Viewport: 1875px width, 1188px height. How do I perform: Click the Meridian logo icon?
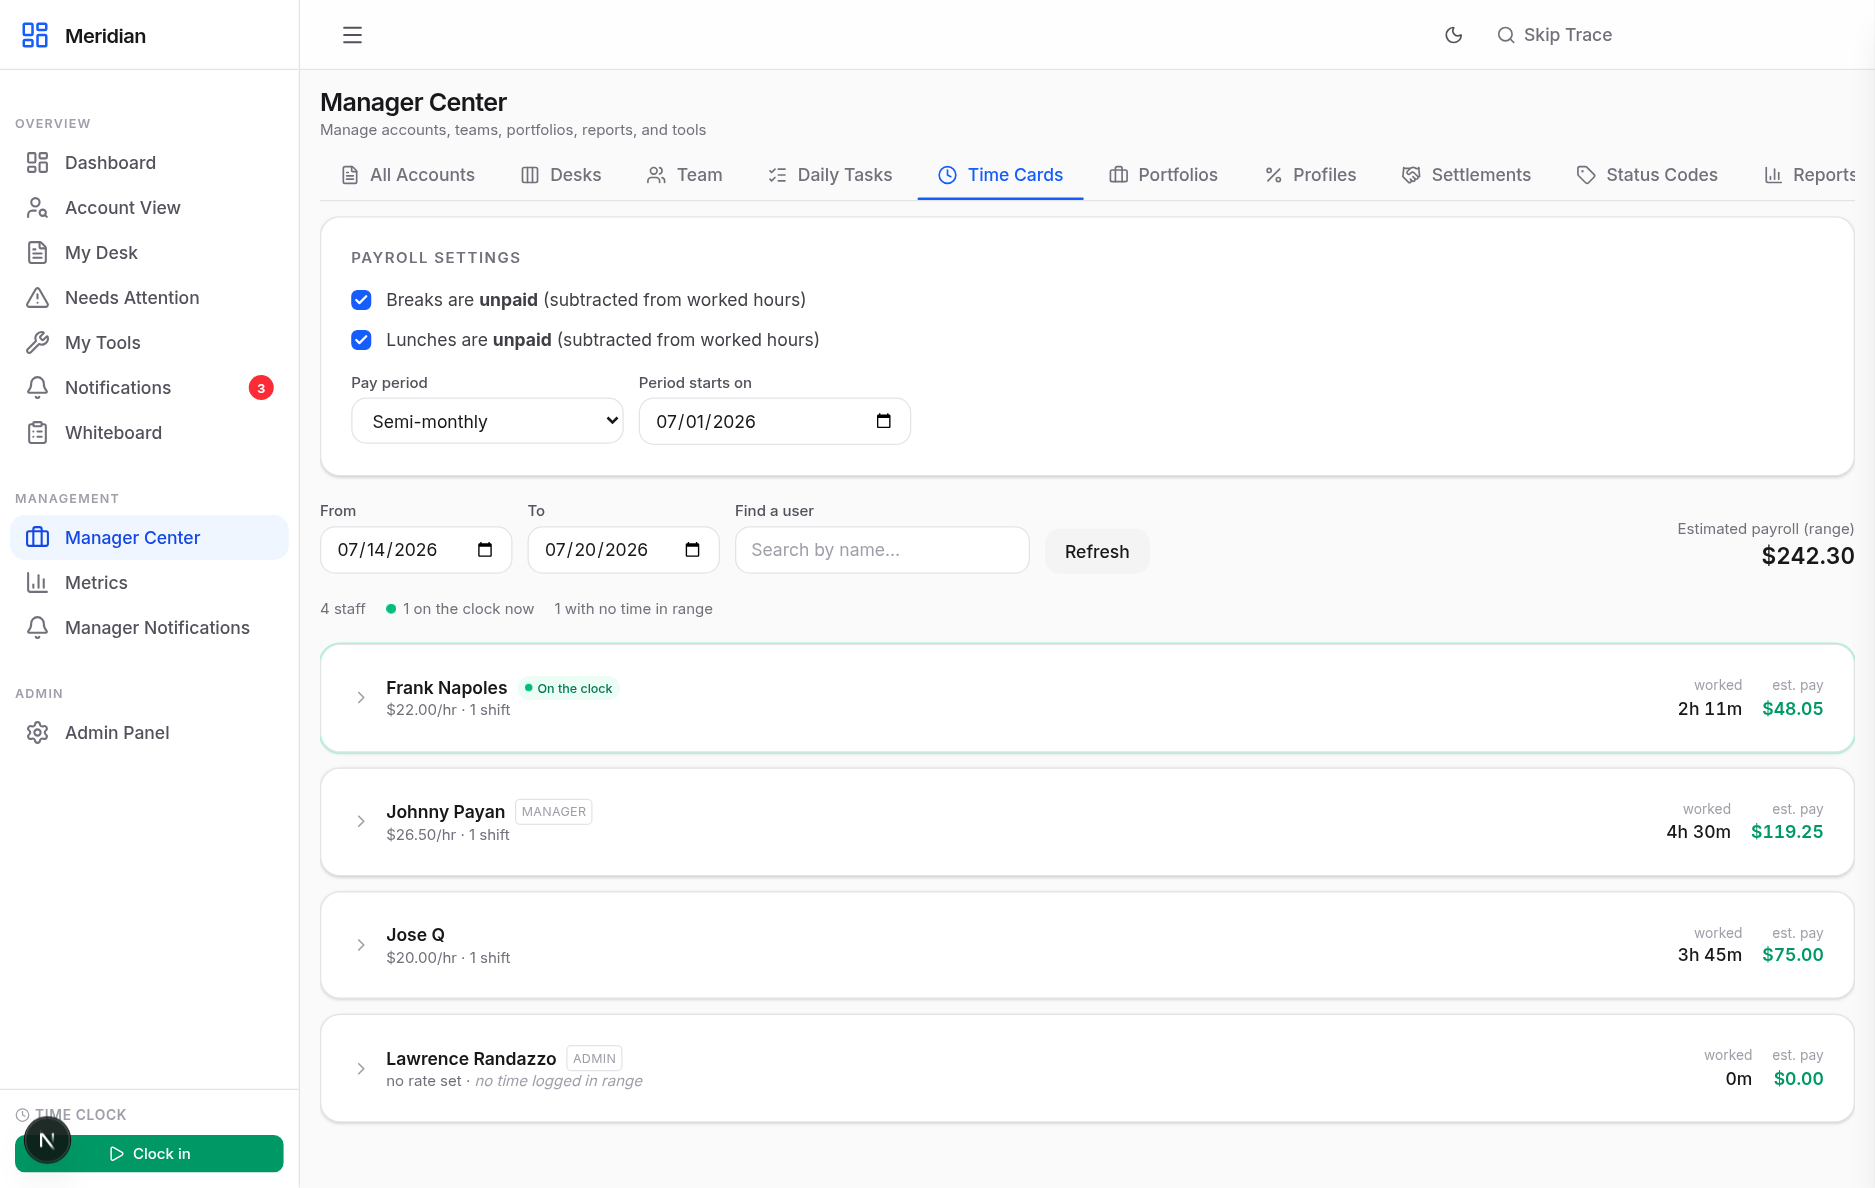tap(35, 35)
